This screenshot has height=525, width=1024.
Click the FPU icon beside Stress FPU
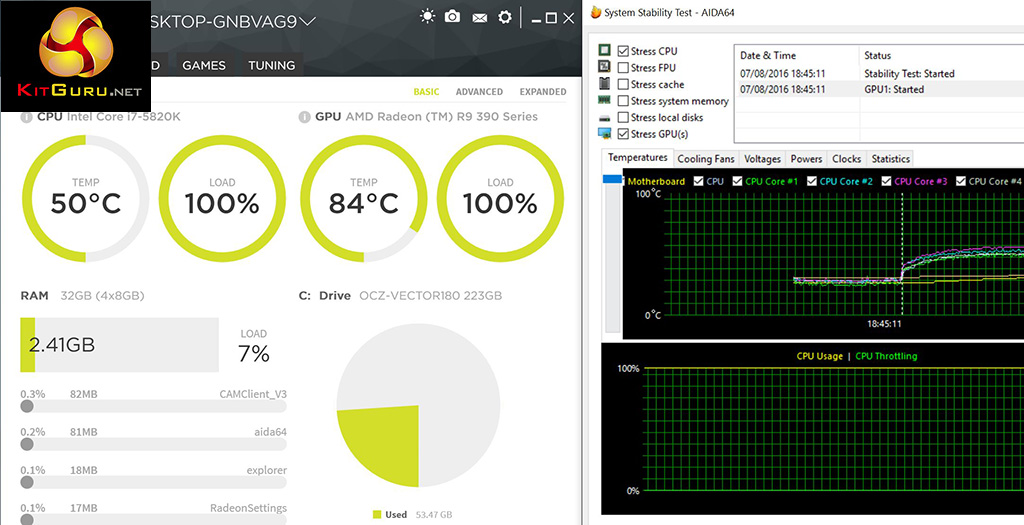click(x=605, y=67)
